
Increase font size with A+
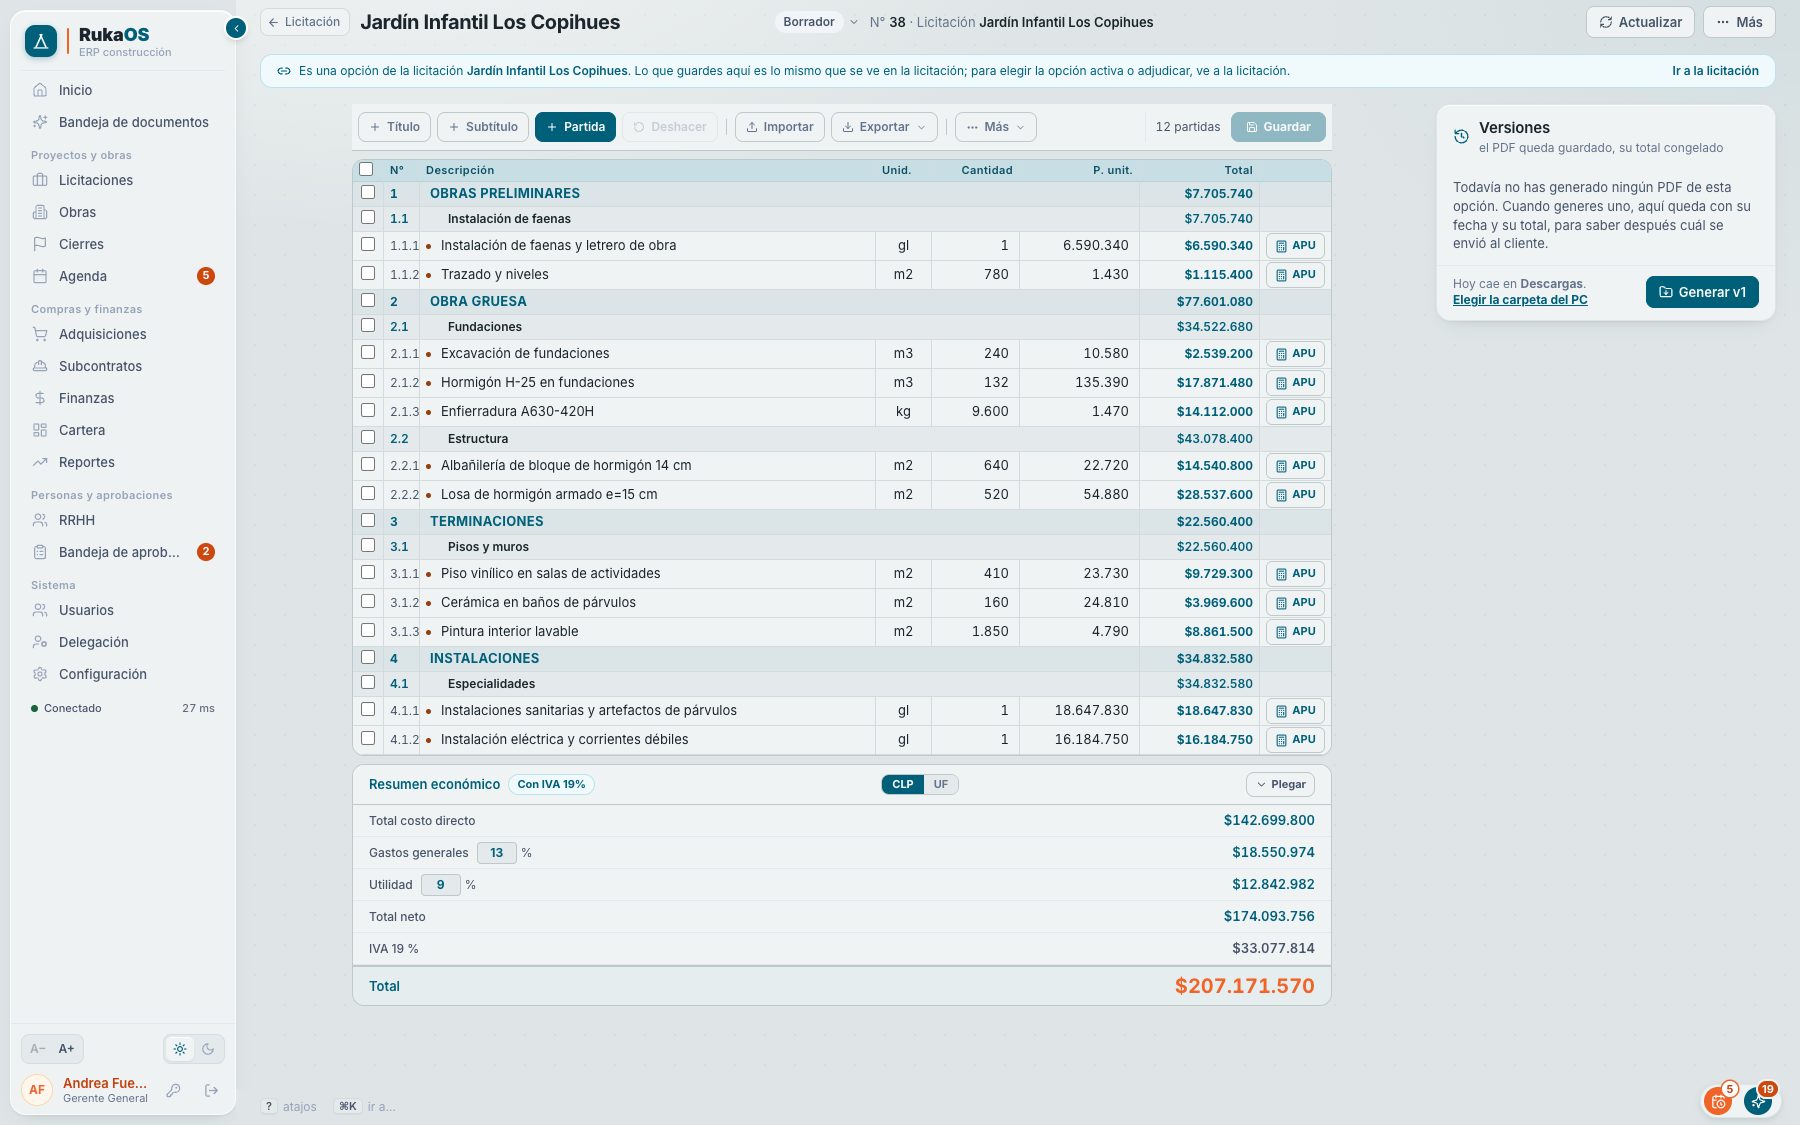tap(66, 1049)
